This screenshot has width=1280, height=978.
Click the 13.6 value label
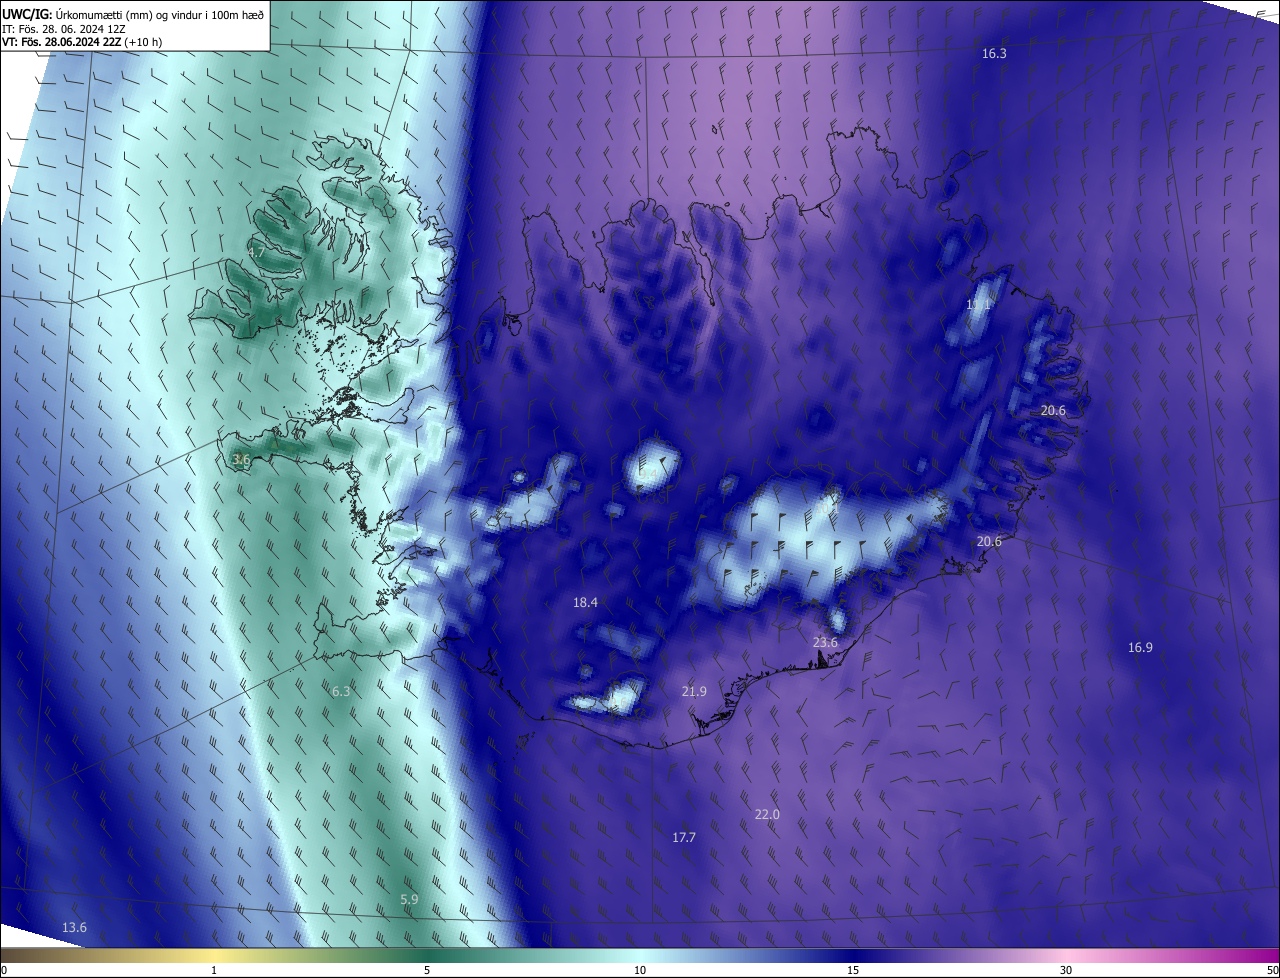click(x=74, y=928)
